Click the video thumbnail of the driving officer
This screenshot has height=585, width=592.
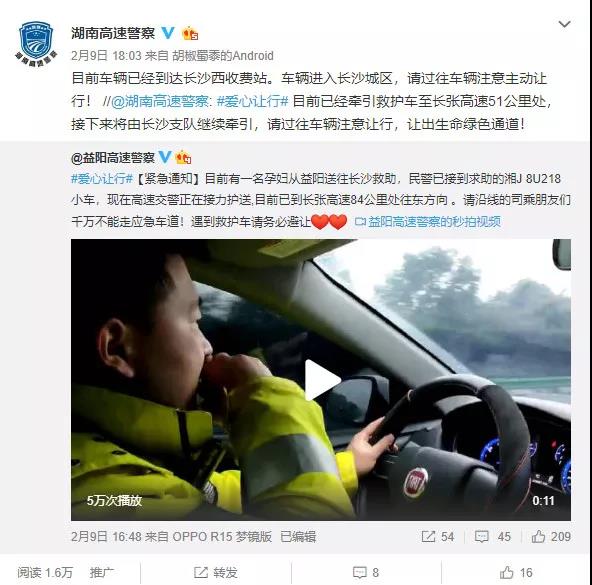[321, 380]
